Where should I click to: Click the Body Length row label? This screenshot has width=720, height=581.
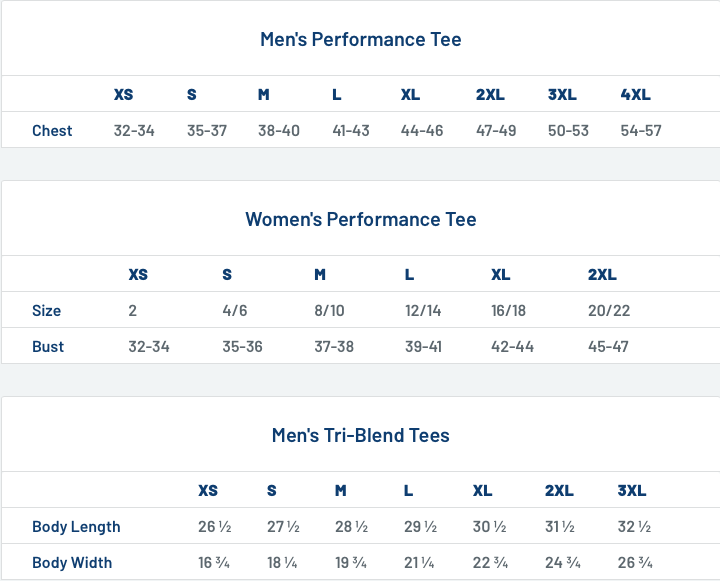point(76,527)
